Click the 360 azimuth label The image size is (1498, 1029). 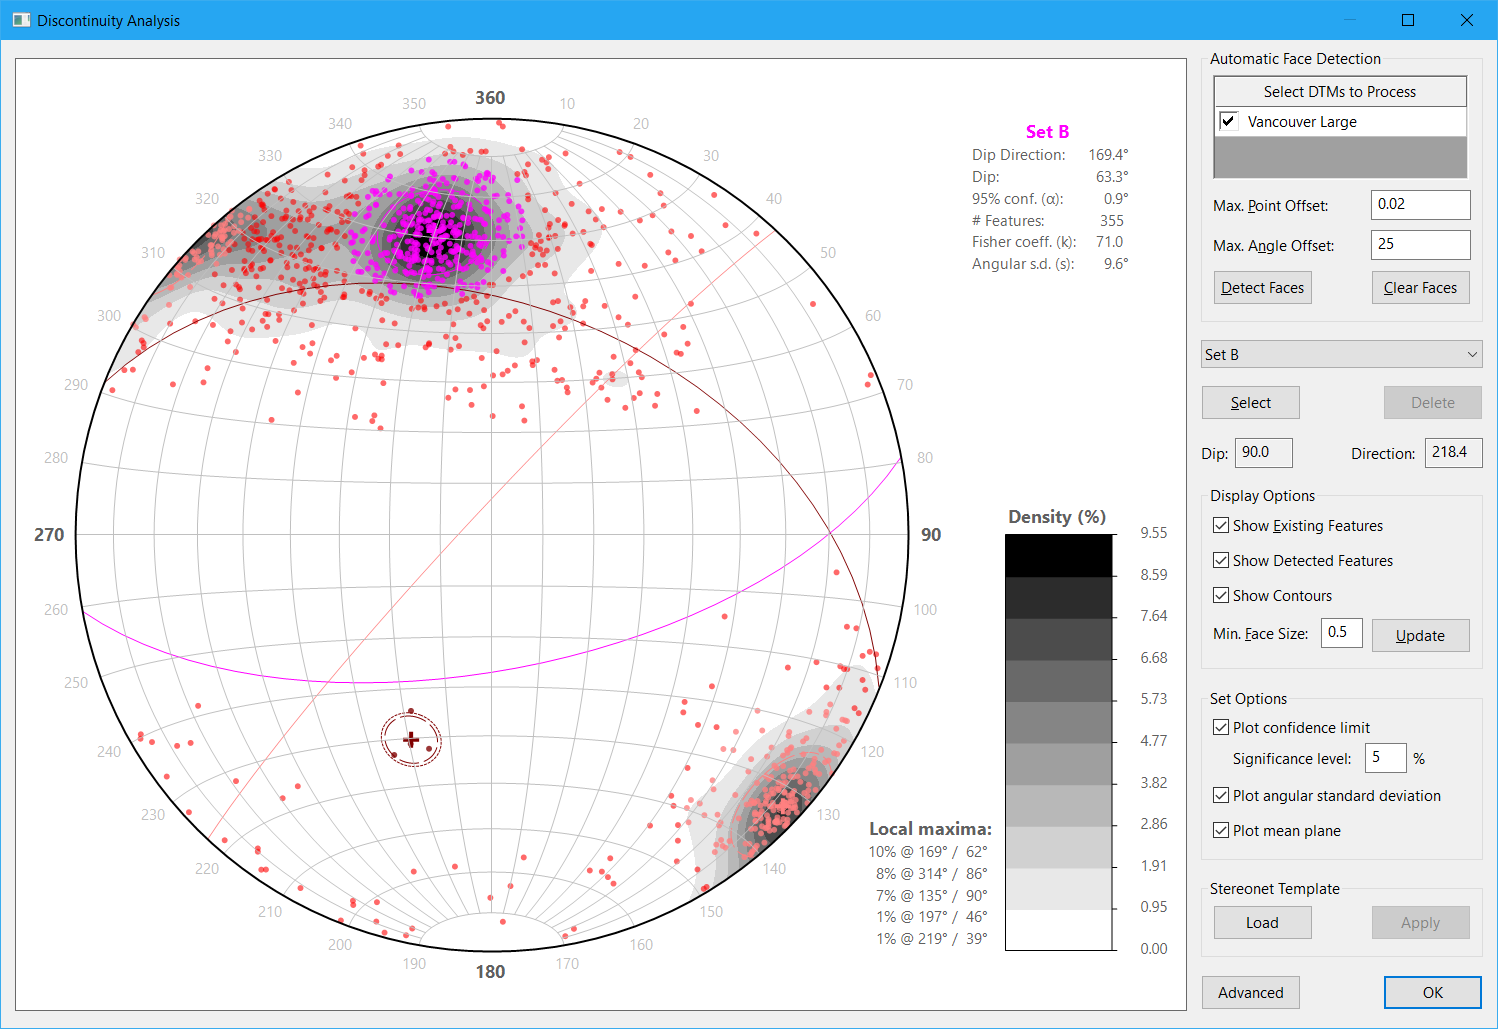pos(490,97)
